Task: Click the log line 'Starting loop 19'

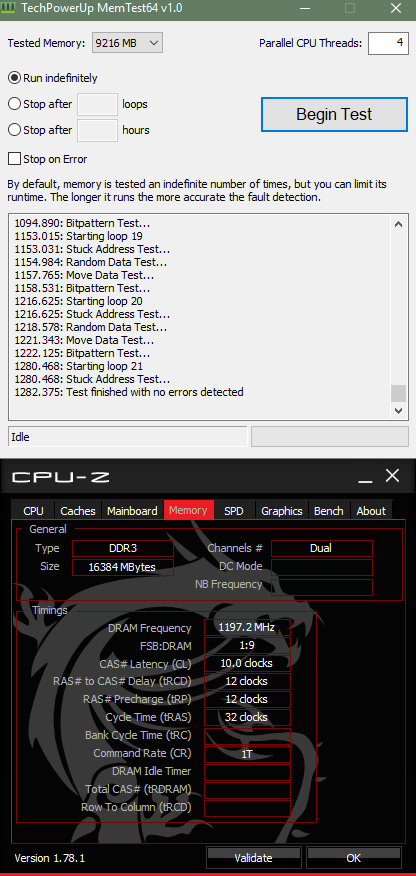Action: 79,236
